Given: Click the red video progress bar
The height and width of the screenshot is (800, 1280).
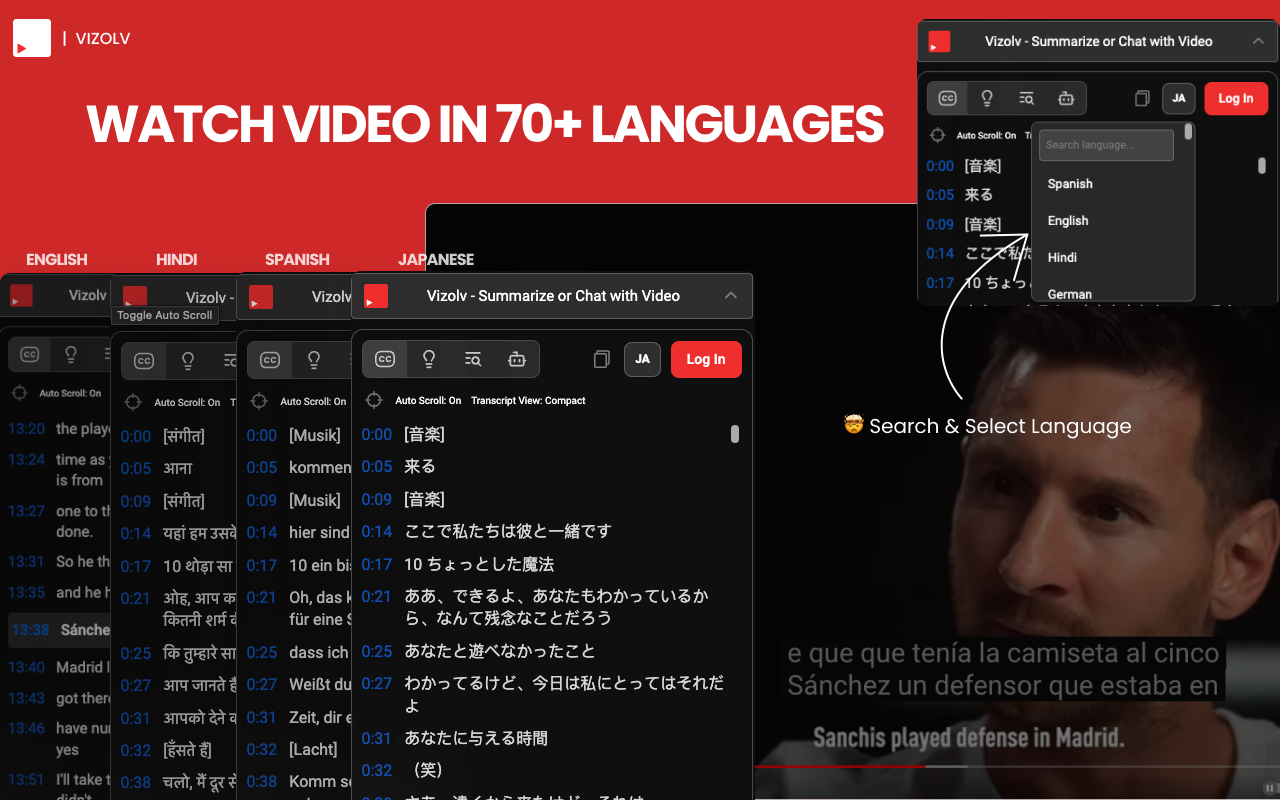Looking at the screenshot, I should click(x=839, y=766).
